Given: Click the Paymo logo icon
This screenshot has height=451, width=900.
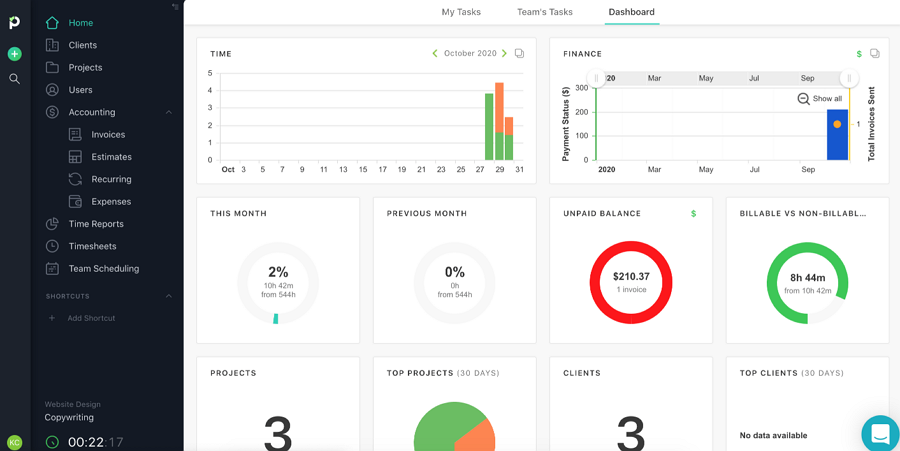Looking at the screenshot, I should [x=14, y=23].
